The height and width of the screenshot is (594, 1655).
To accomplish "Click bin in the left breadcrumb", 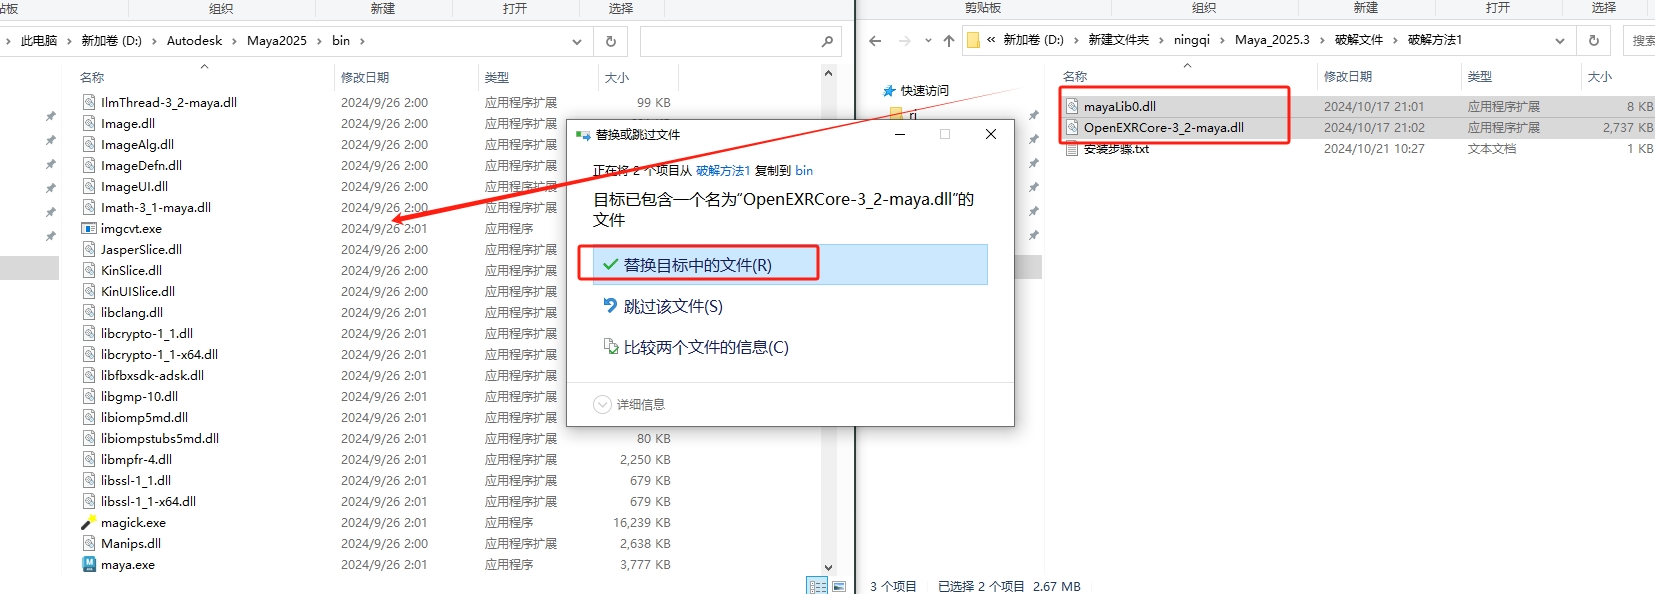I will tap(341, 41).
